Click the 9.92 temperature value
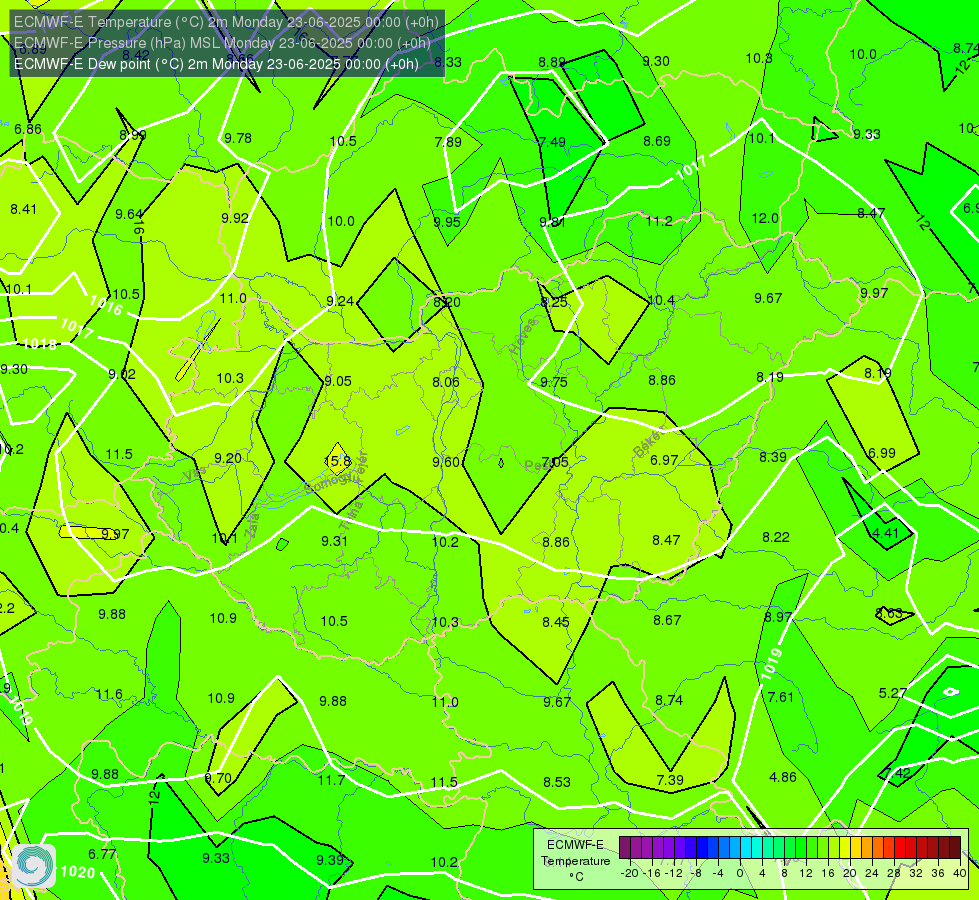 235,219
